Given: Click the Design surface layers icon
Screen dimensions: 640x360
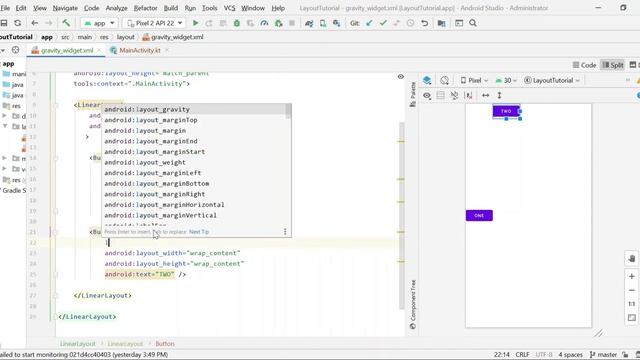Looking at the screenshot, I should pyautogui.click(x=427, y=80).
